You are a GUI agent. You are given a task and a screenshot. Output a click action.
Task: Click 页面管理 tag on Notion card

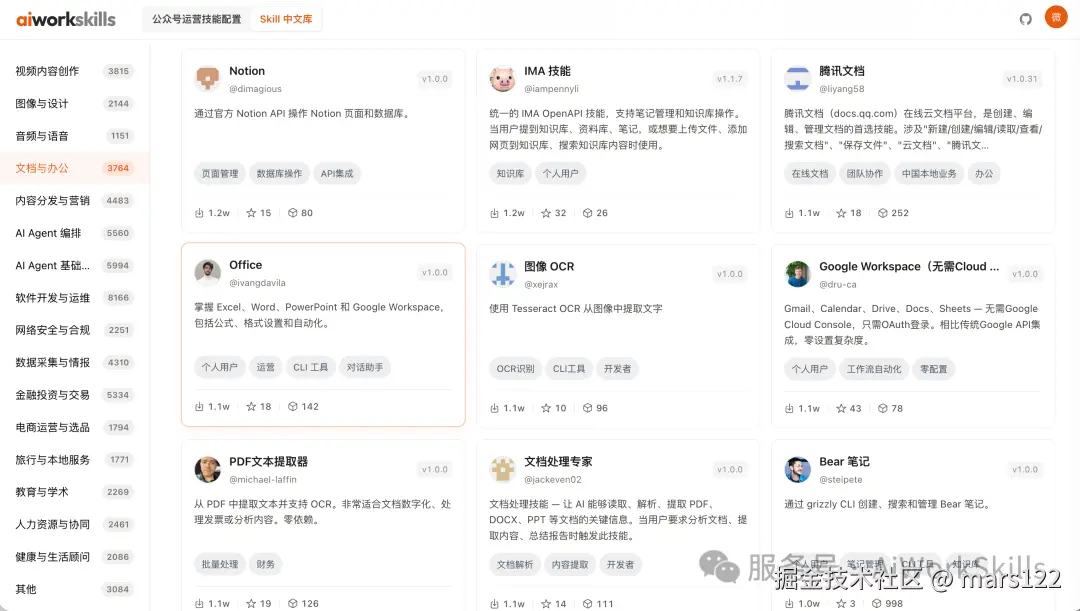(x=220, y=174)
